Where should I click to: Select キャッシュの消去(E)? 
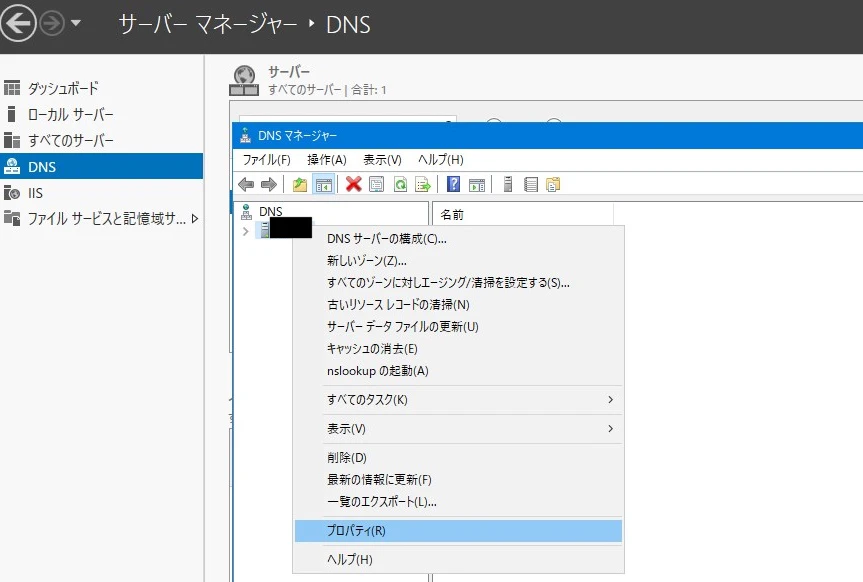tap(458, 349)
